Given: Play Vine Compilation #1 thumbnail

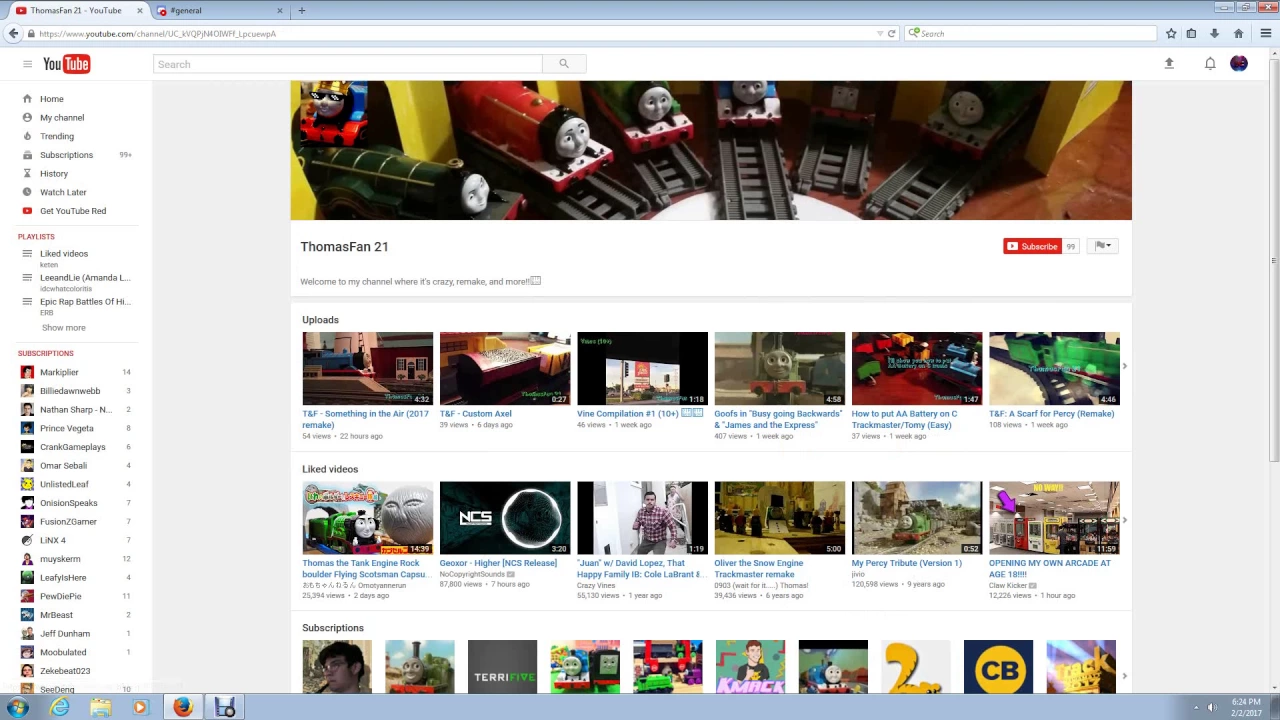Looking at the screenshot, I should [x=642, y=368].
